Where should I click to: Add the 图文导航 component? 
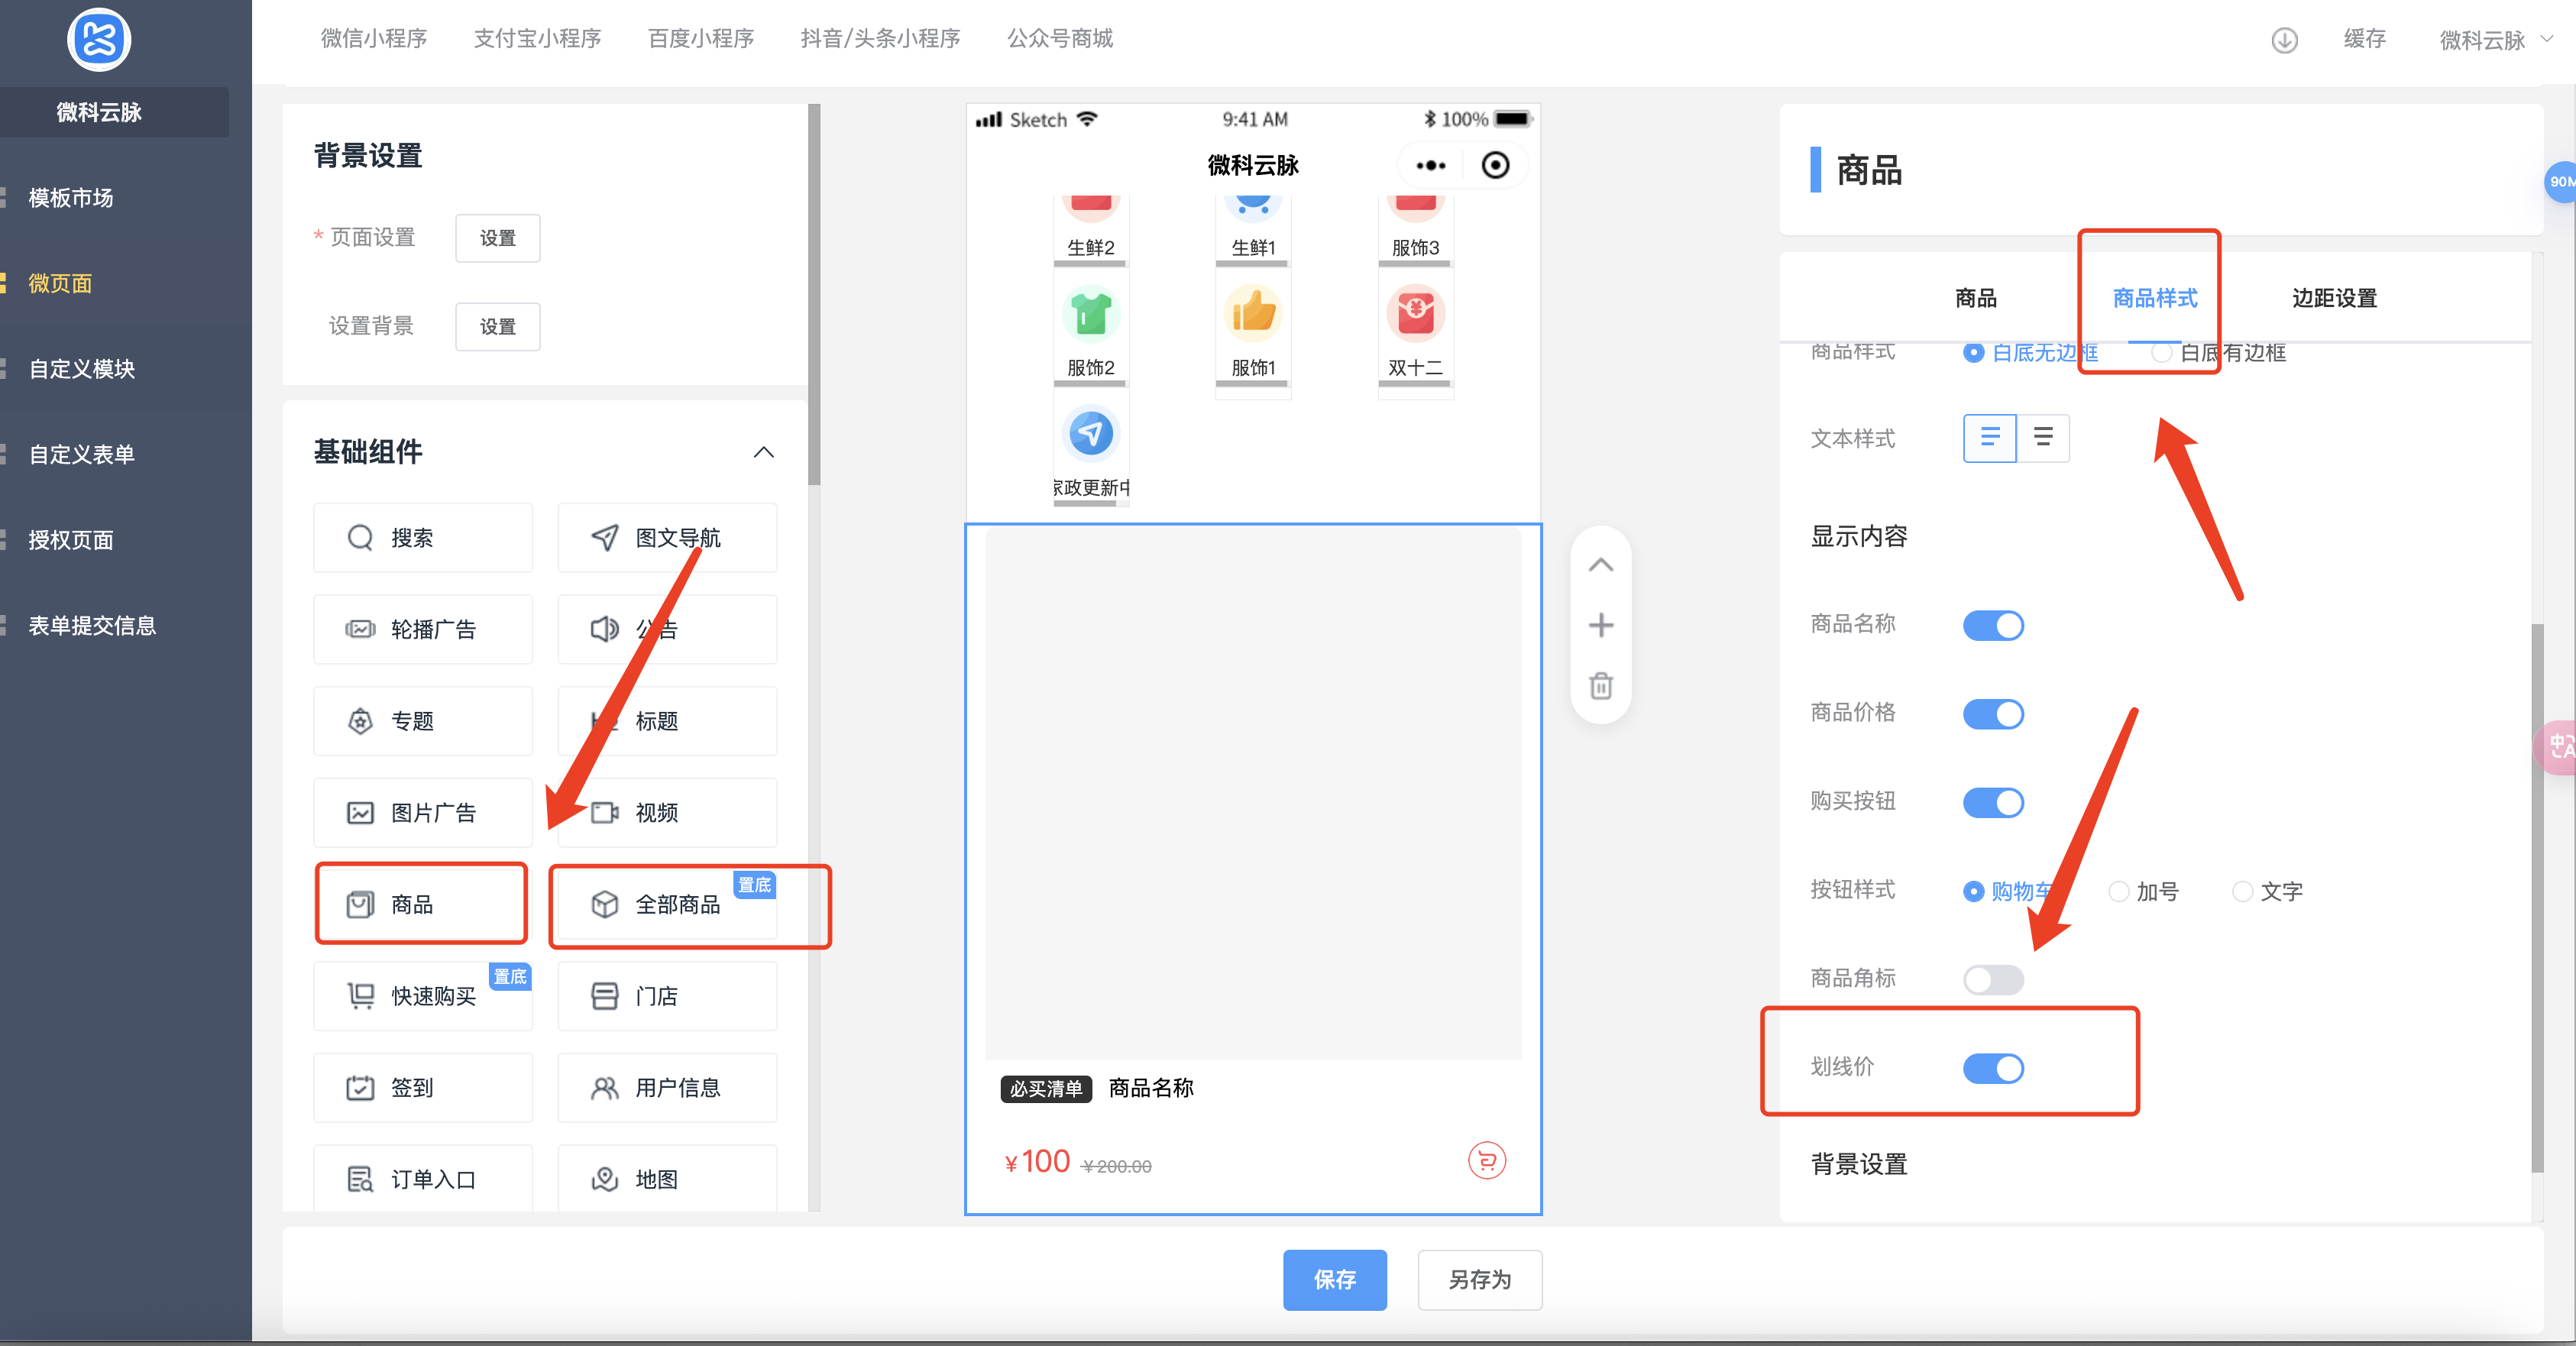(x=667, y=538)
